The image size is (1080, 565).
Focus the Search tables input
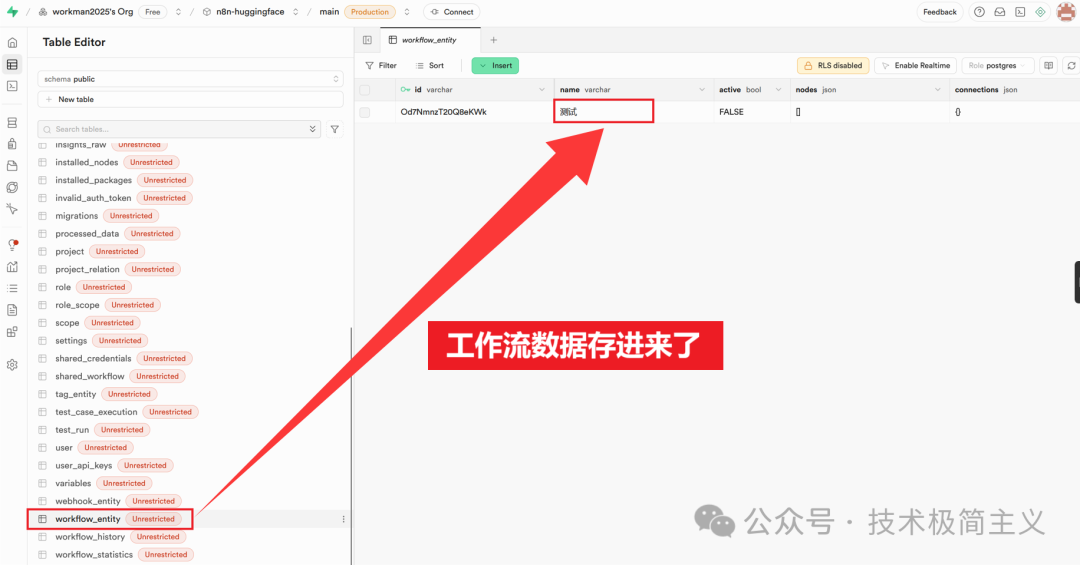click(179, 129)
